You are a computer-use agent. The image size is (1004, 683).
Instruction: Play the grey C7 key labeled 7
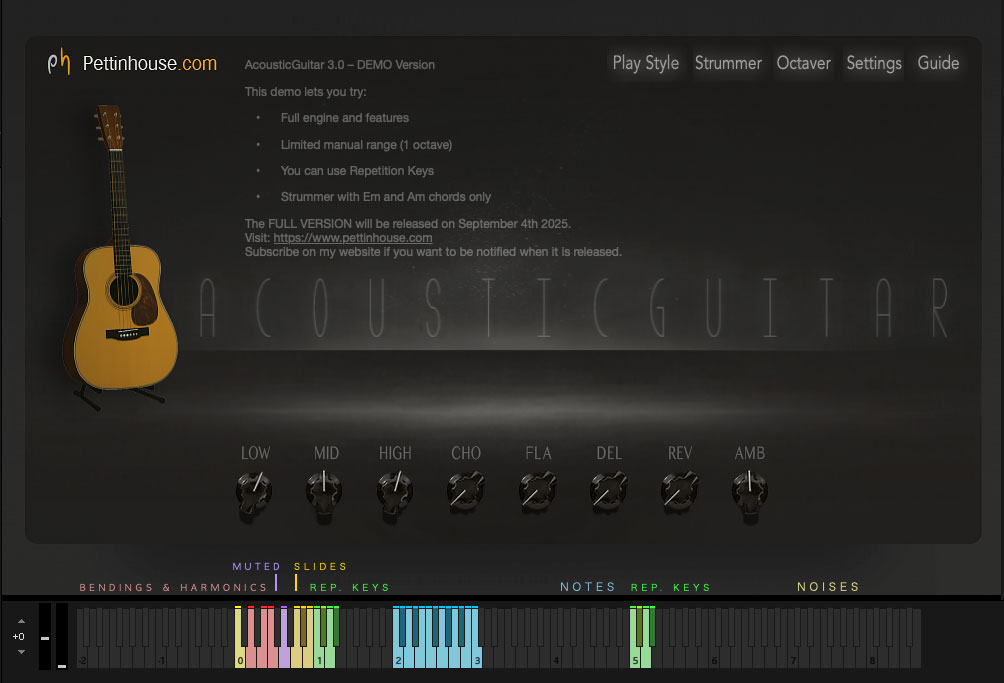[x=793, y=656]
